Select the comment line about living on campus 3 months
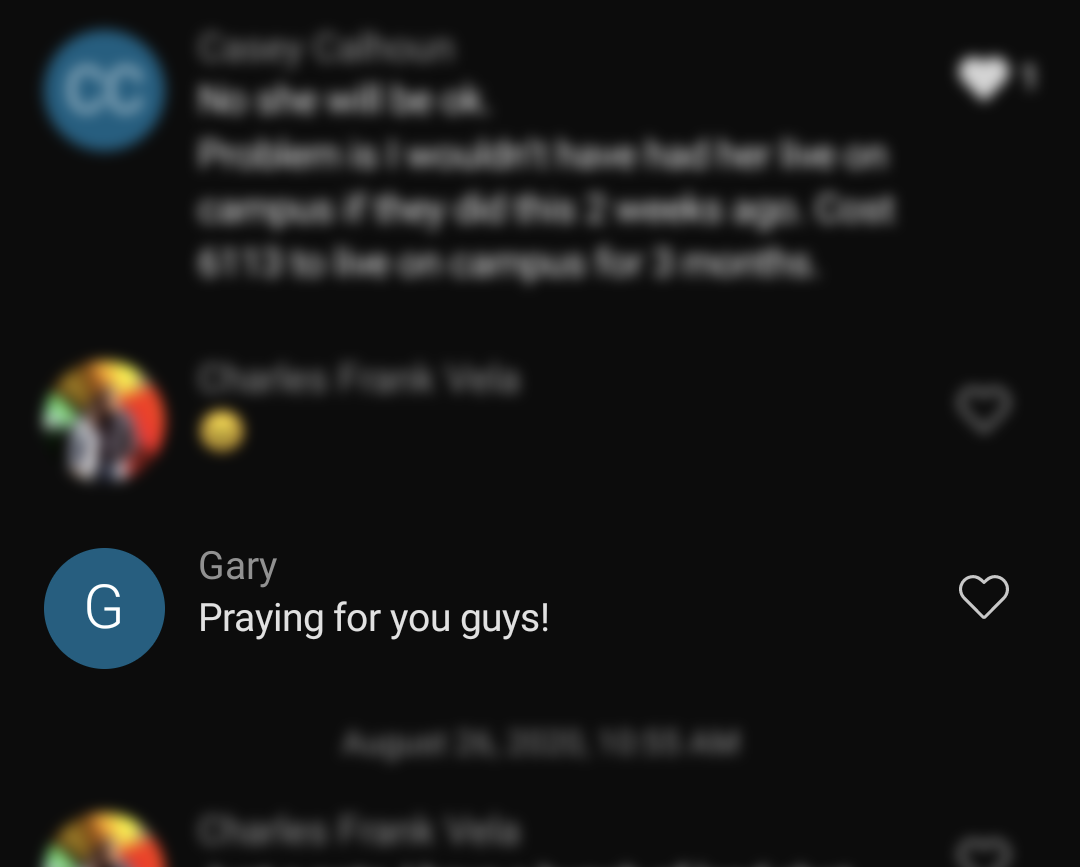The width and height of the screenshot is (1080, 867). [x=506, y=264]
